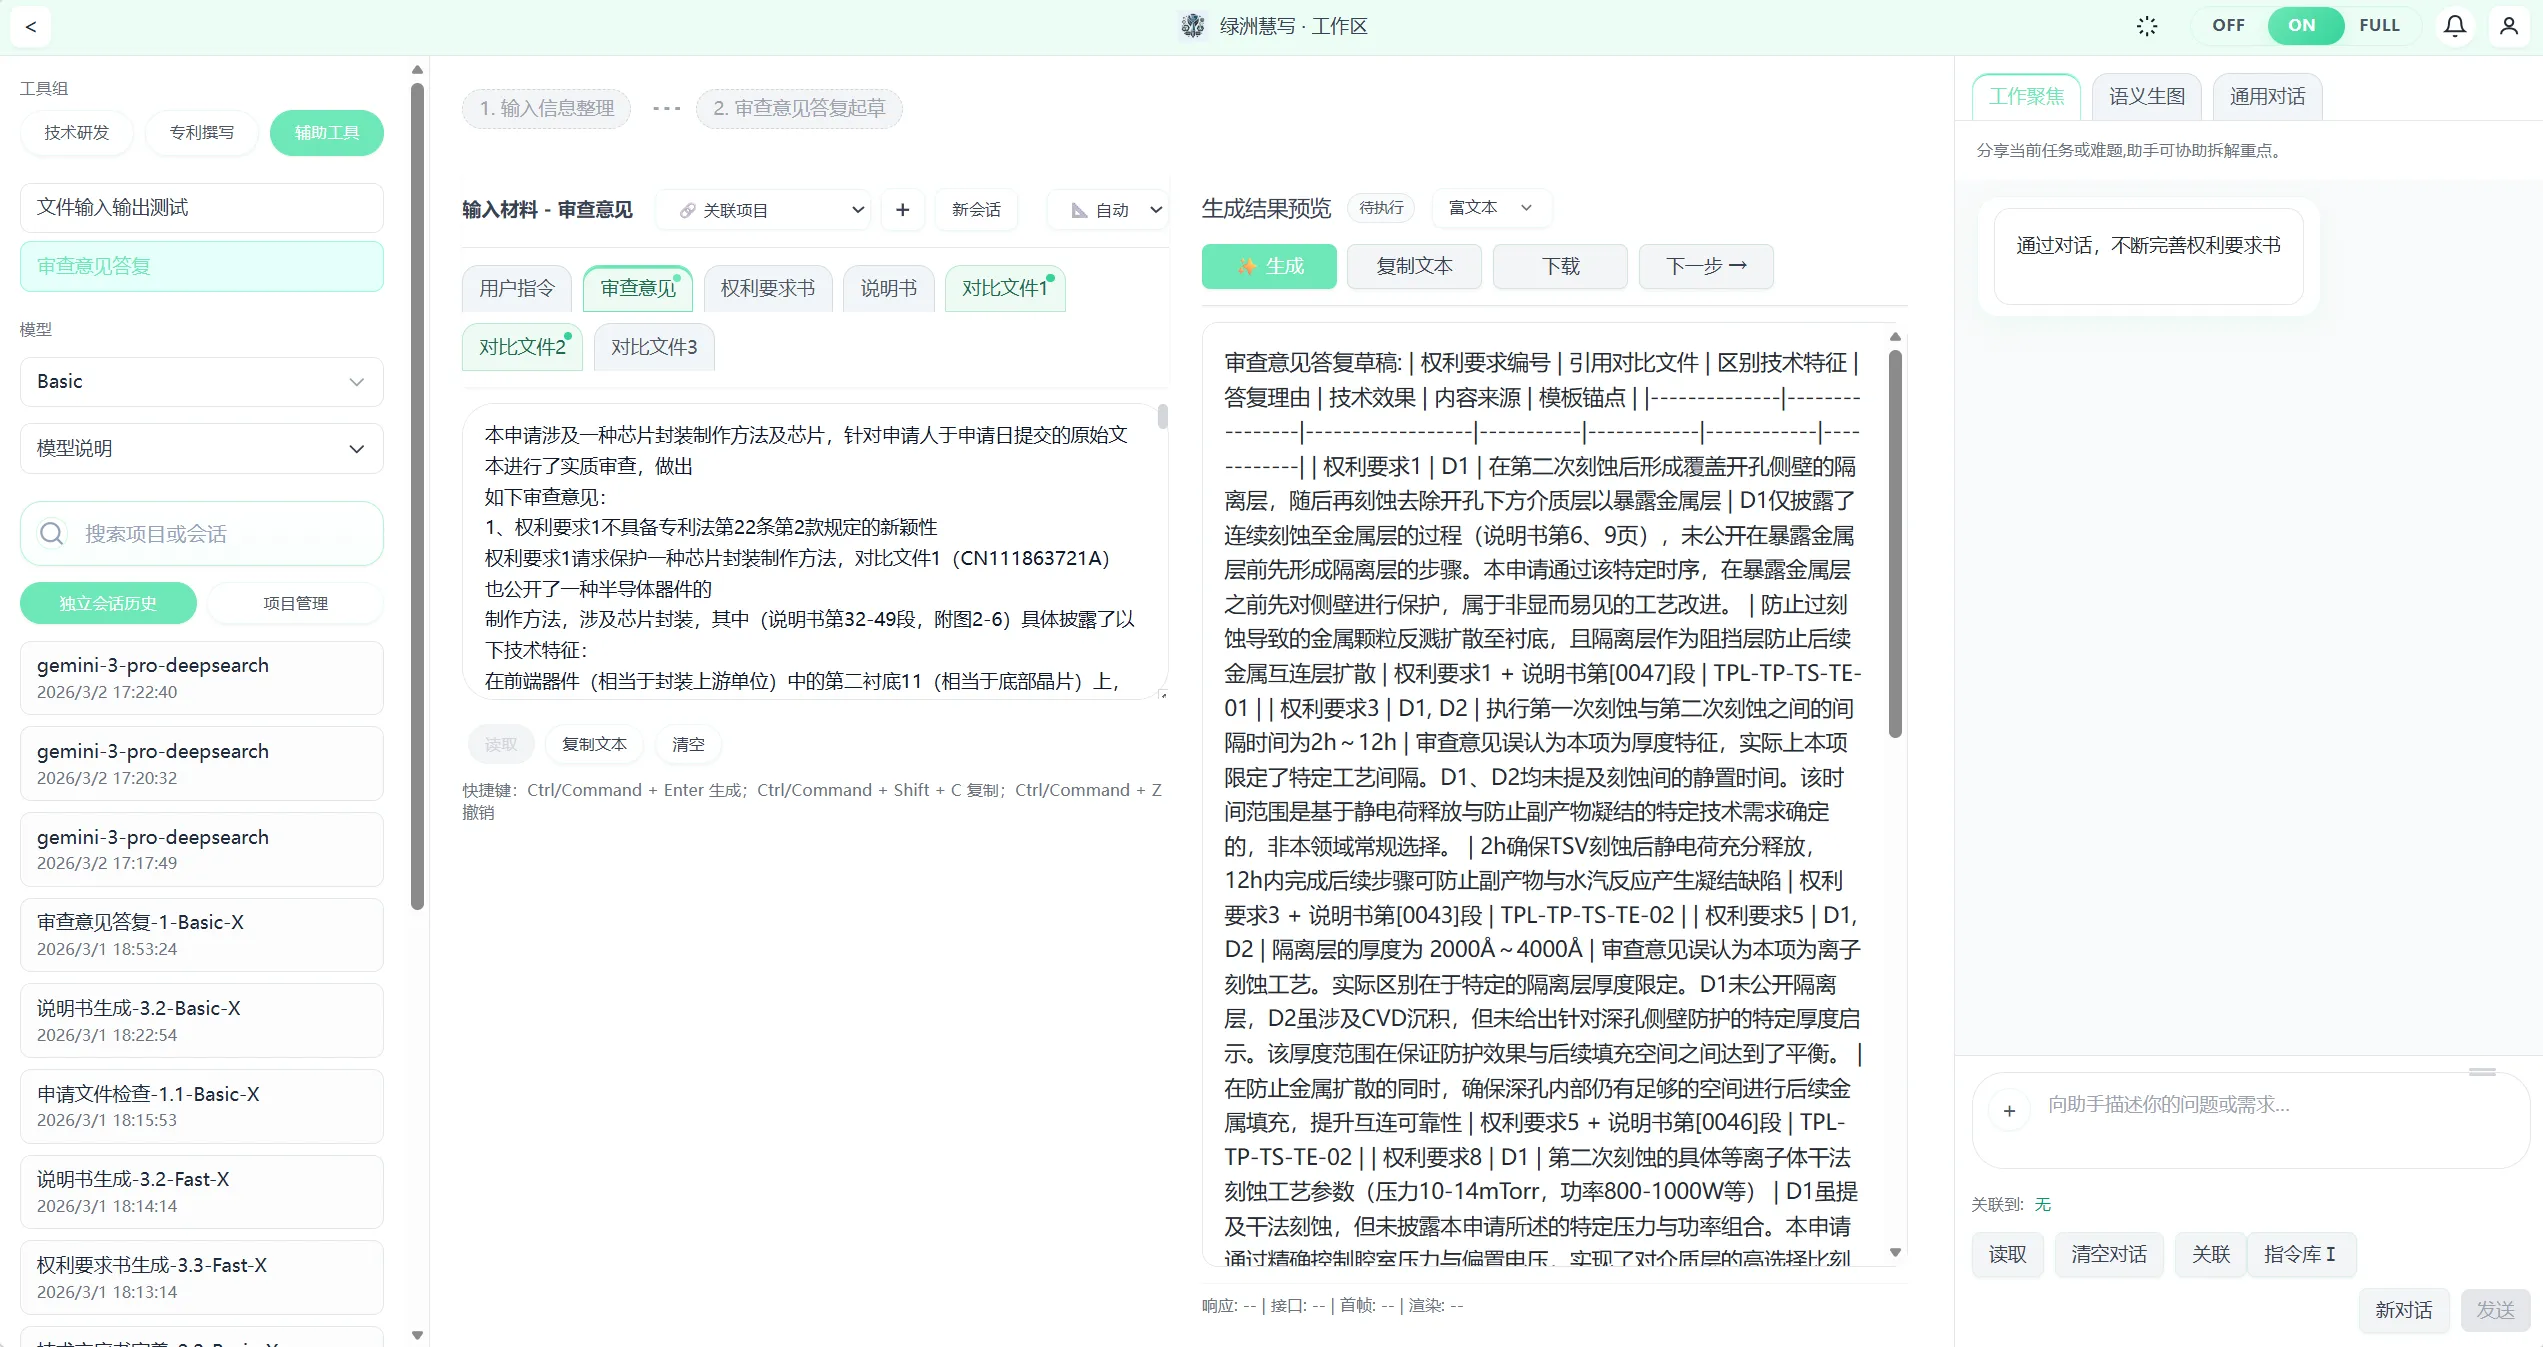Click the 关联 button
2543x1347 pixels.
(x=2211, y=1255)
